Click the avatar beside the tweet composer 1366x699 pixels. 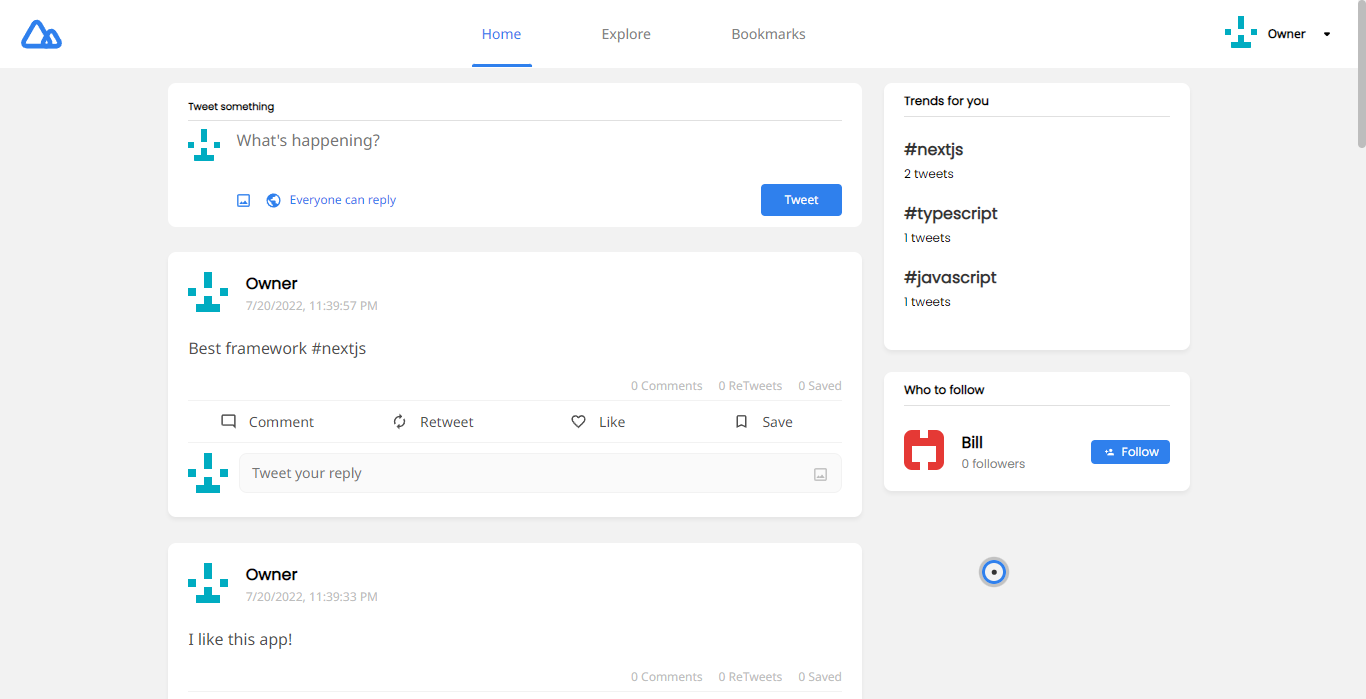coord(204,145)
